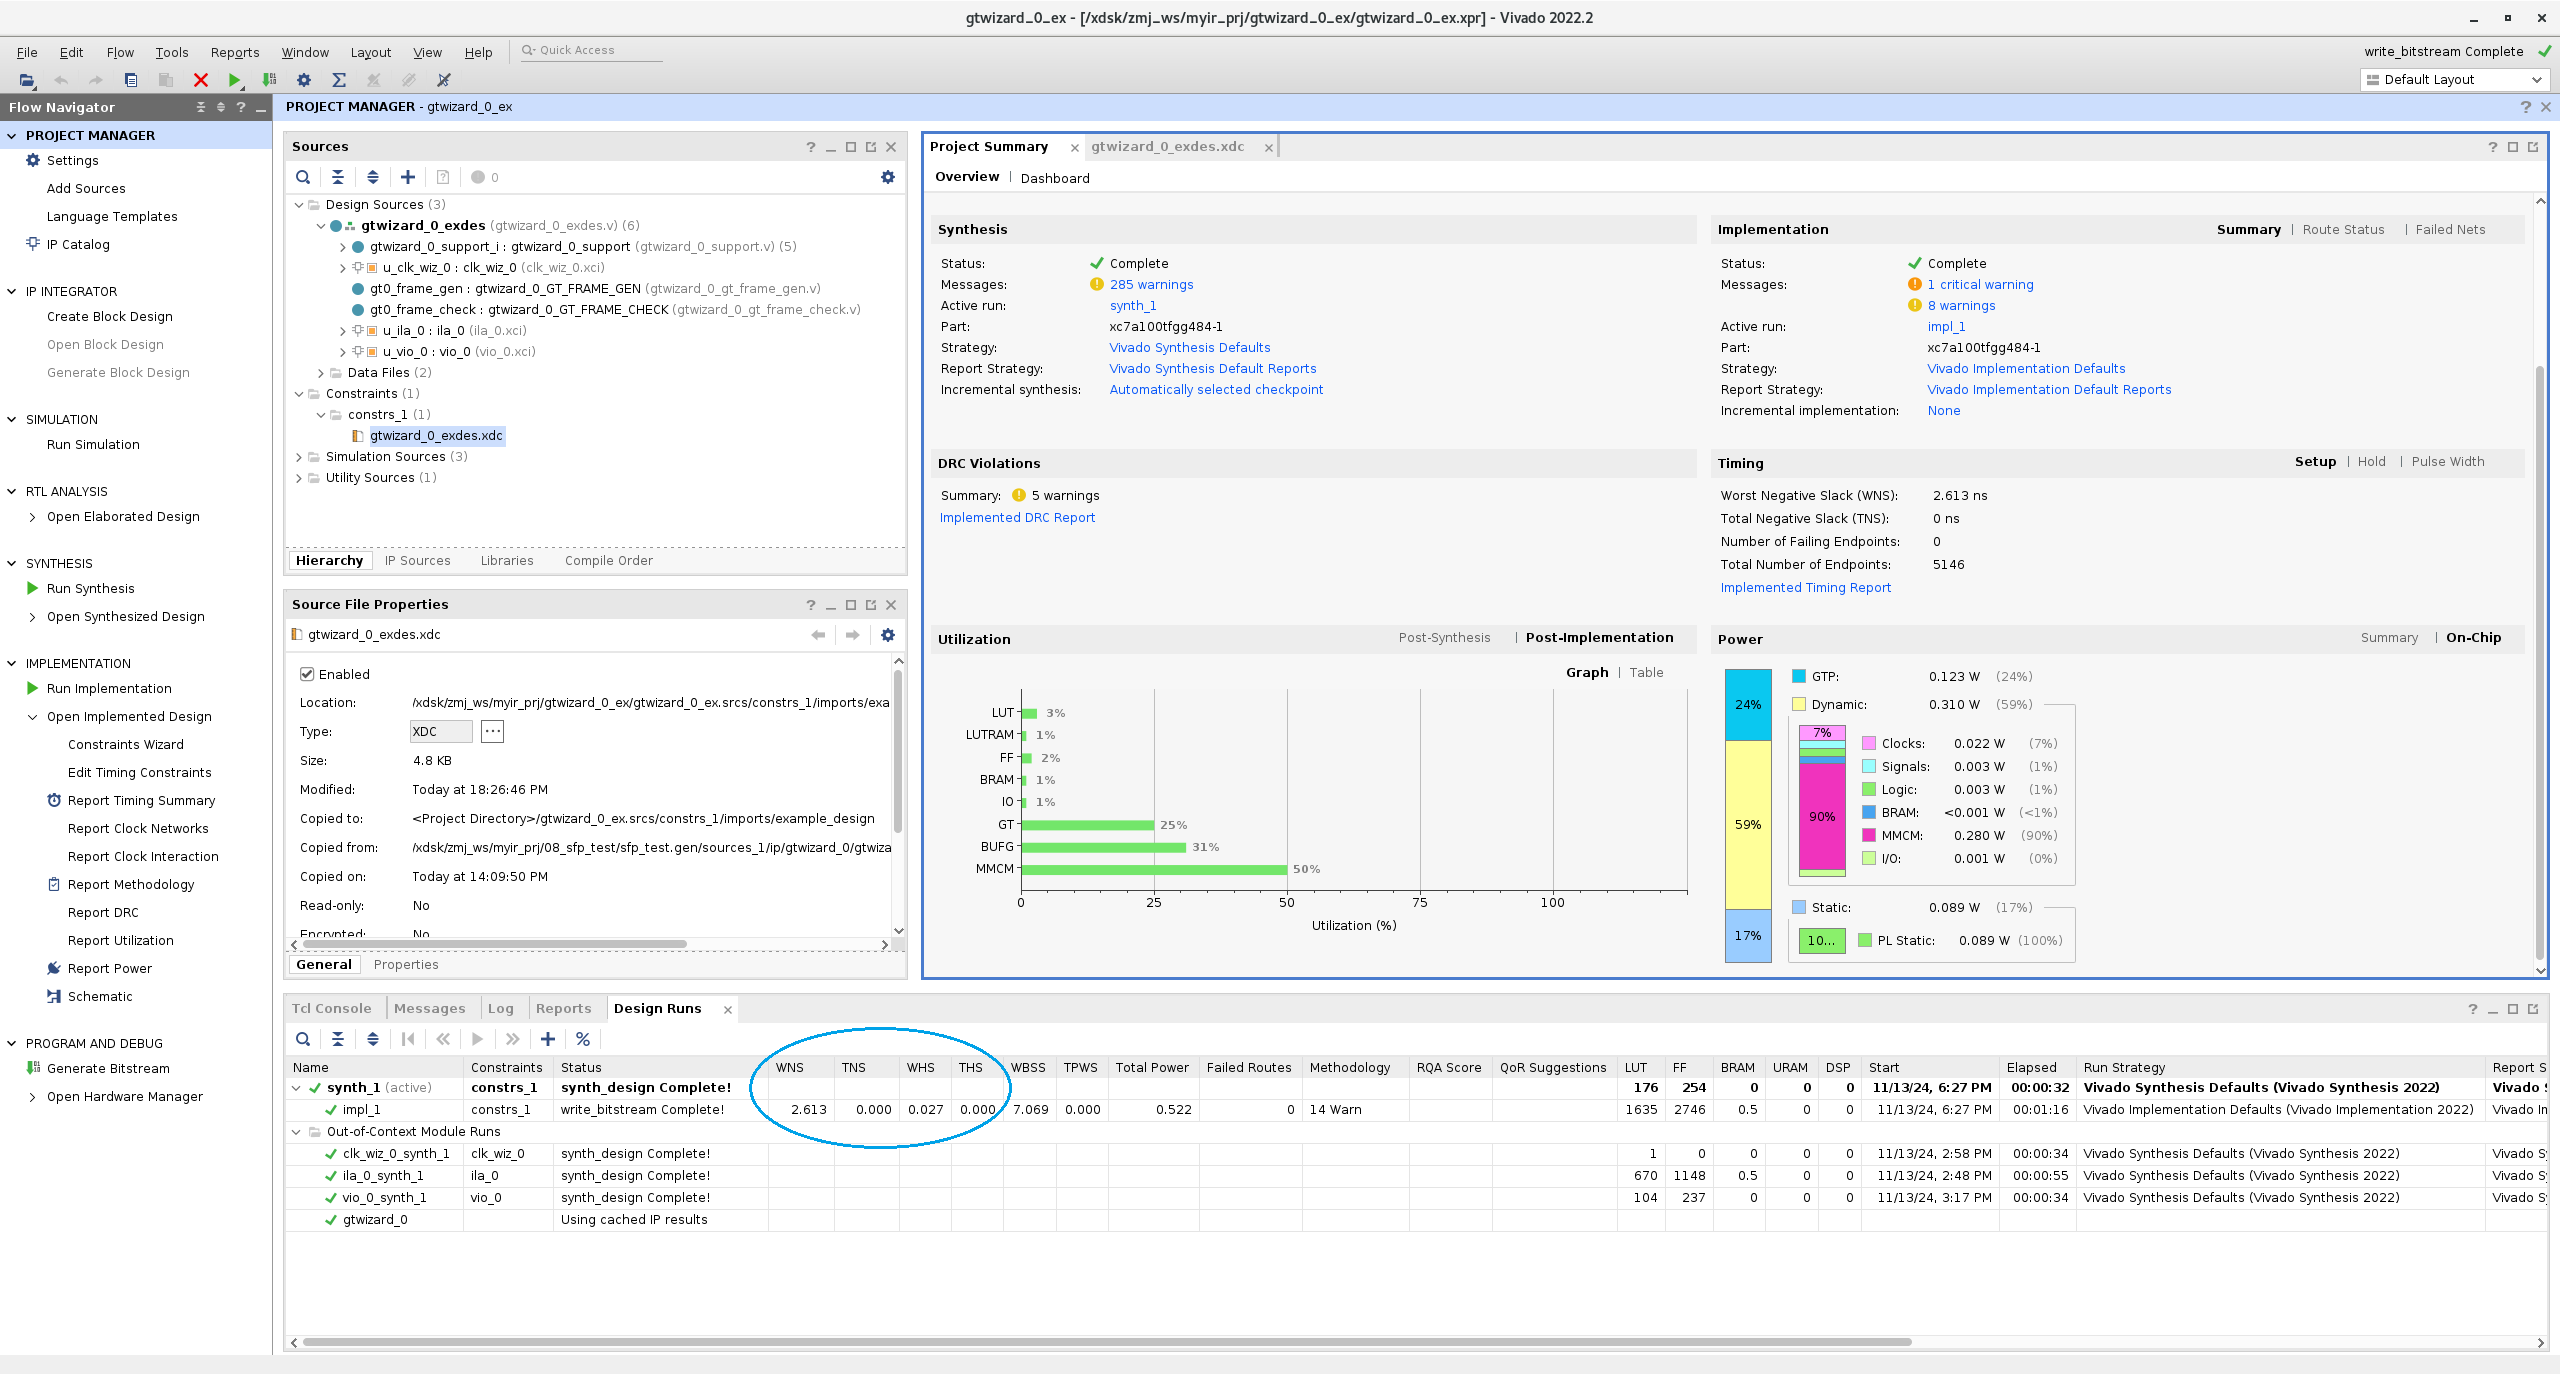Viewport: 2560px width, 1374px height.
Task: Click the Generate Bitstream icon in Flow Navigator
Action: coord(33,1068)
